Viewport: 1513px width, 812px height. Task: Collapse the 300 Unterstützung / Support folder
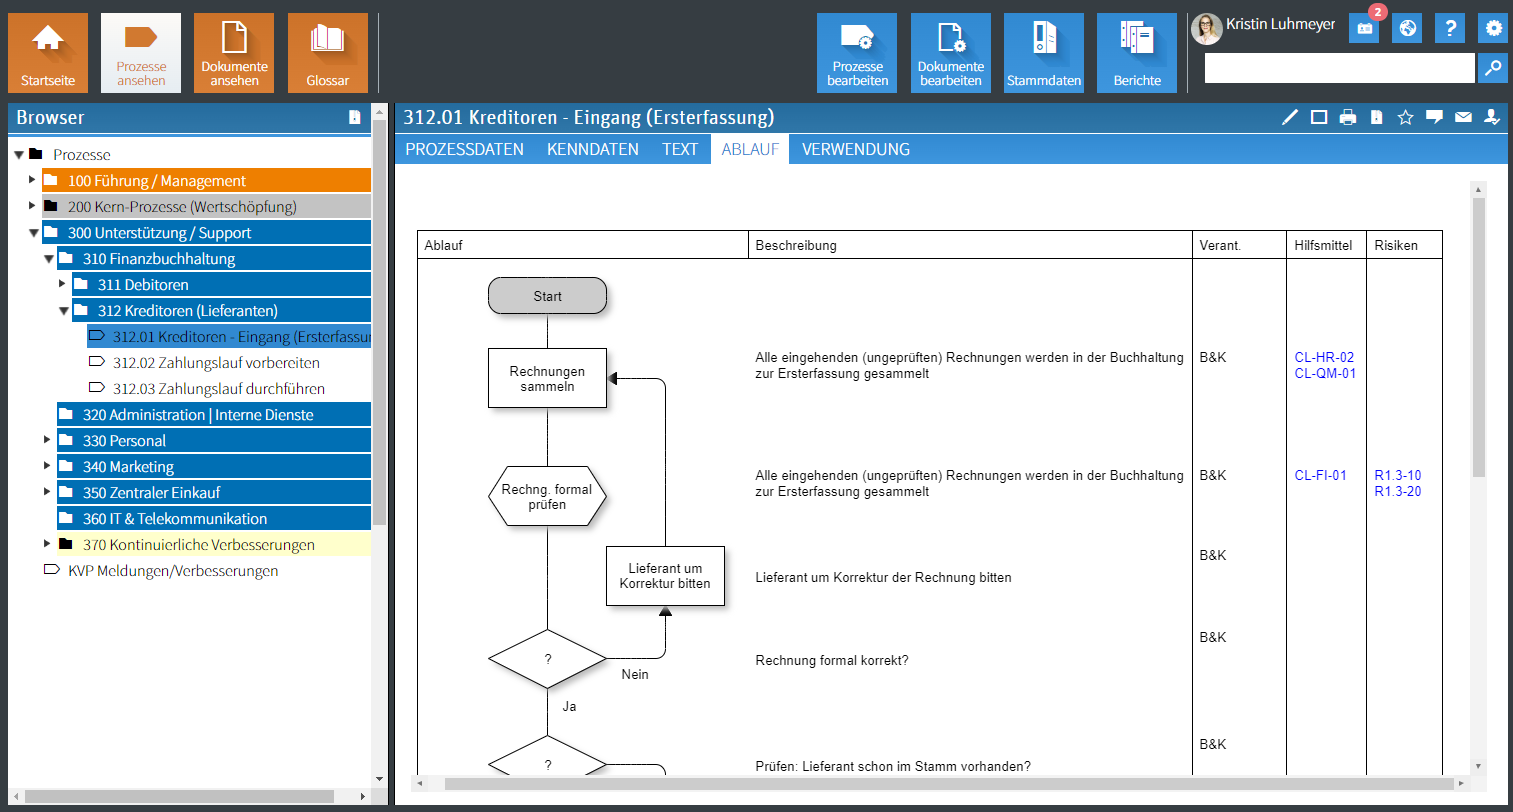(x=34, y=233)
